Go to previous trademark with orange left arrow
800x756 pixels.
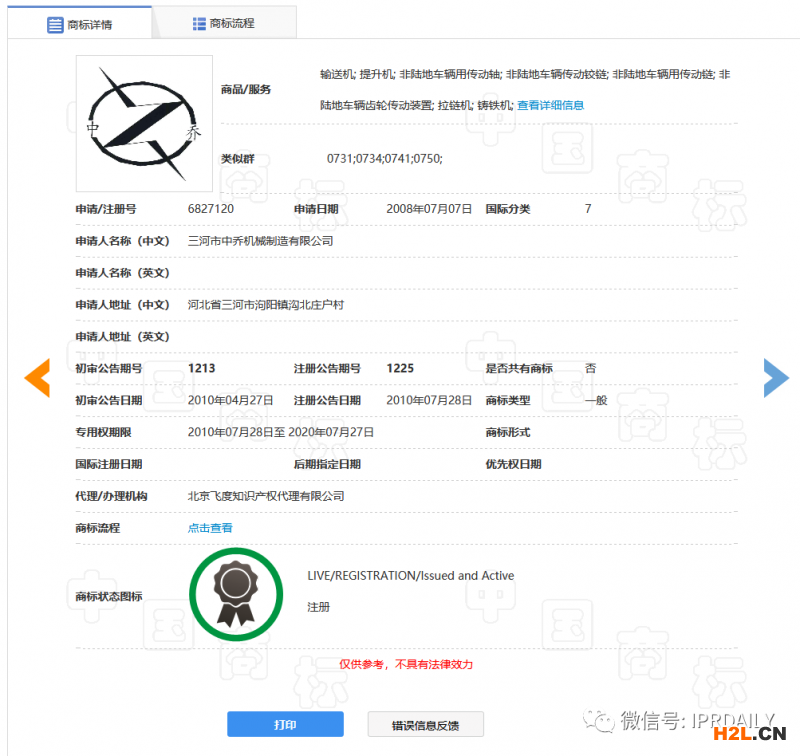37,377
